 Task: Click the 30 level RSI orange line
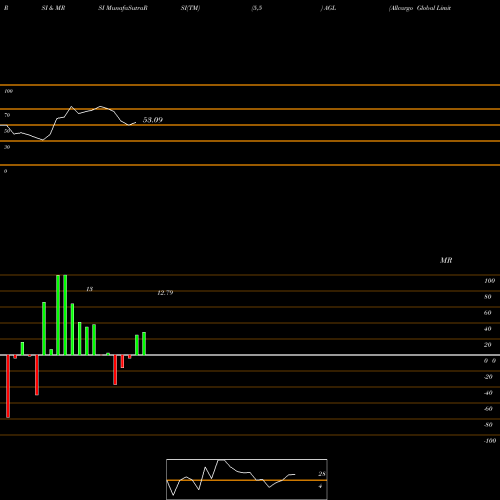(250, 141)
